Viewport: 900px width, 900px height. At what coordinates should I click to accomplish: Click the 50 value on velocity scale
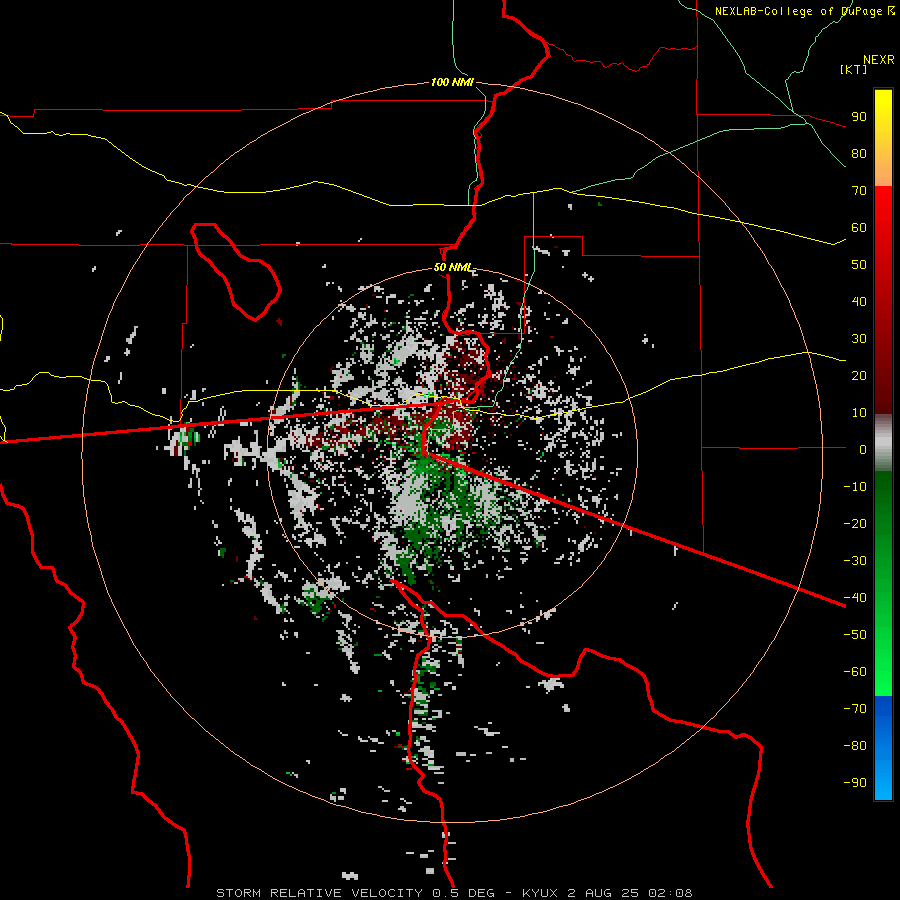(x=859, y=265)
